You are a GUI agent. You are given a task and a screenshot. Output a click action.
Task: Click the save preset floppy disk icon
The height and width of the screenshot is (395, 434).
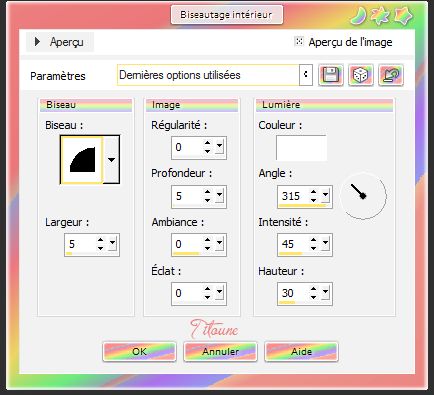[x=331, y=75]
